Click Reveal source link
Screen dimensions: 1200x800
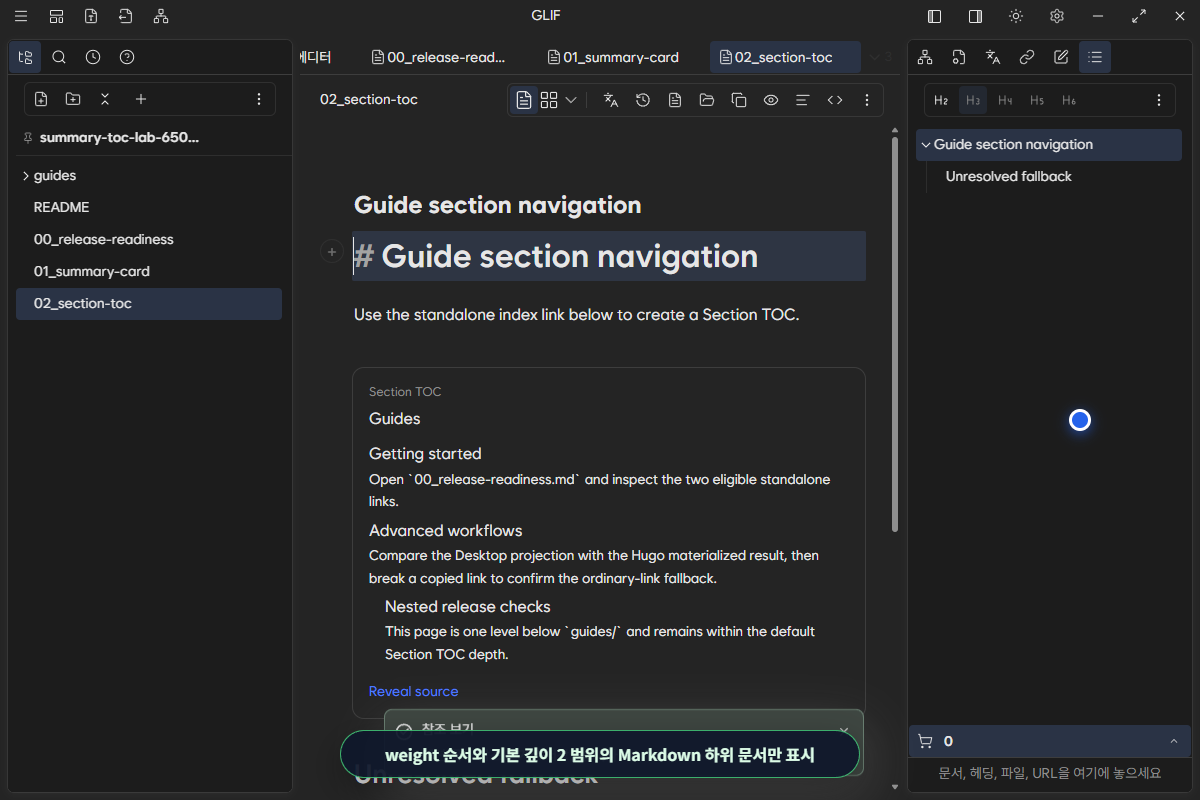(x=413, y=691)
